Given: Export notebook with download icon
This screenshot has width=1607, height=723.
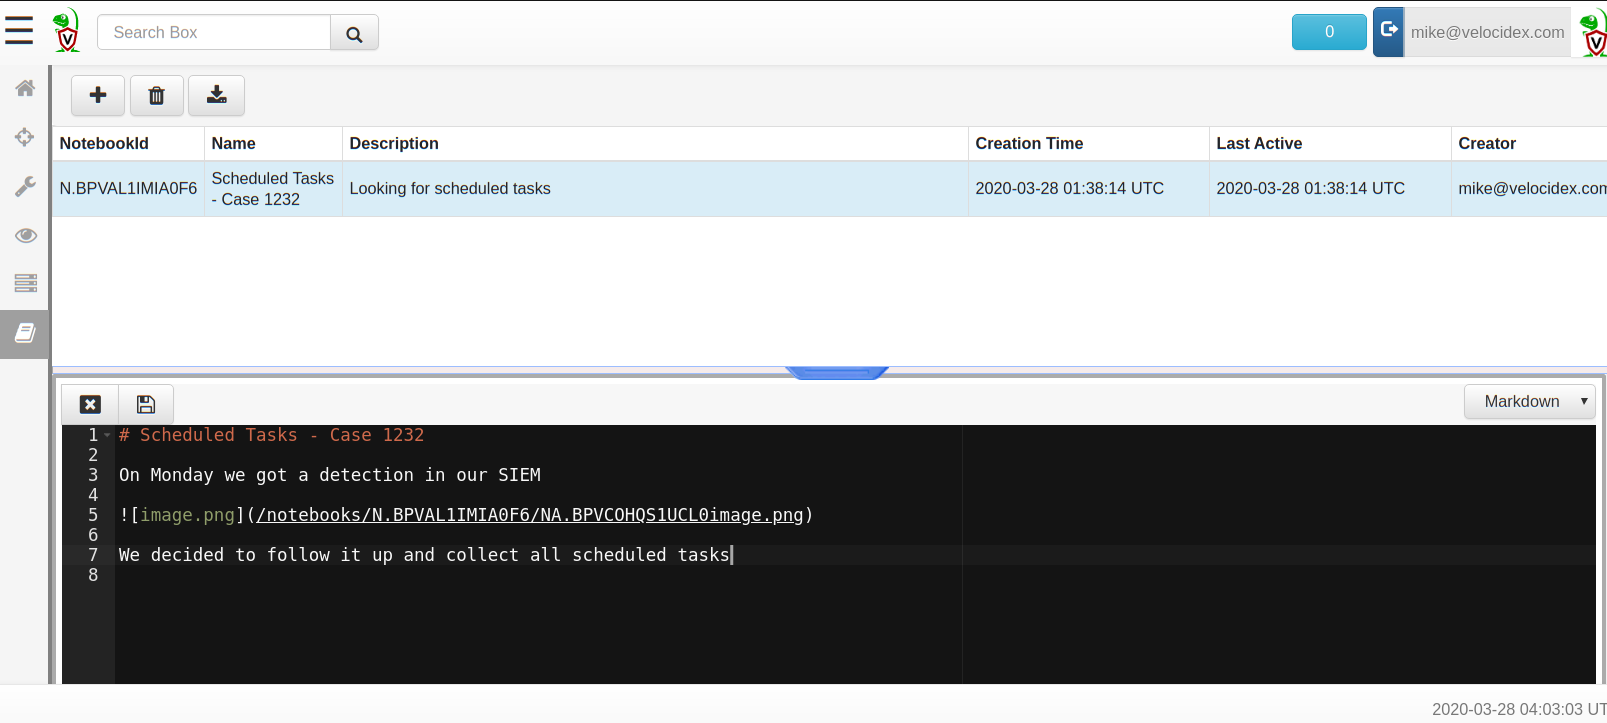Looking at the screenshot, I should [216, 96].
